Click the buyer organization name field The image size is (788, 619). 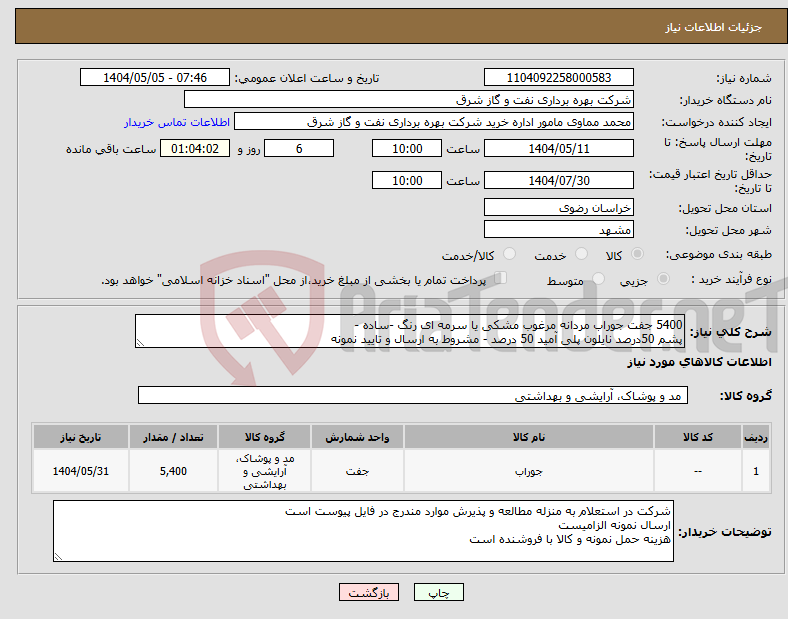pyautogui.click(x=409, y=99)
